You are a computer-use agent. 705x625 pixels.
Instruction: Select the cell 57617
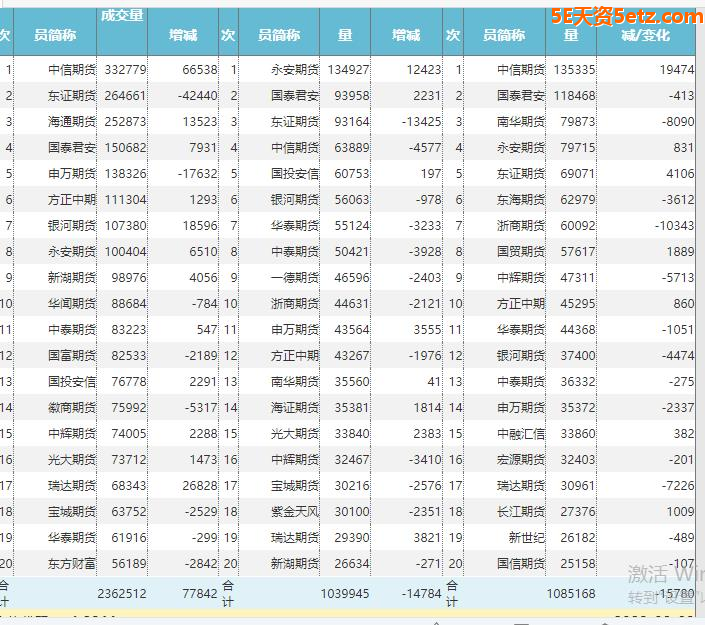click(578, 252)
